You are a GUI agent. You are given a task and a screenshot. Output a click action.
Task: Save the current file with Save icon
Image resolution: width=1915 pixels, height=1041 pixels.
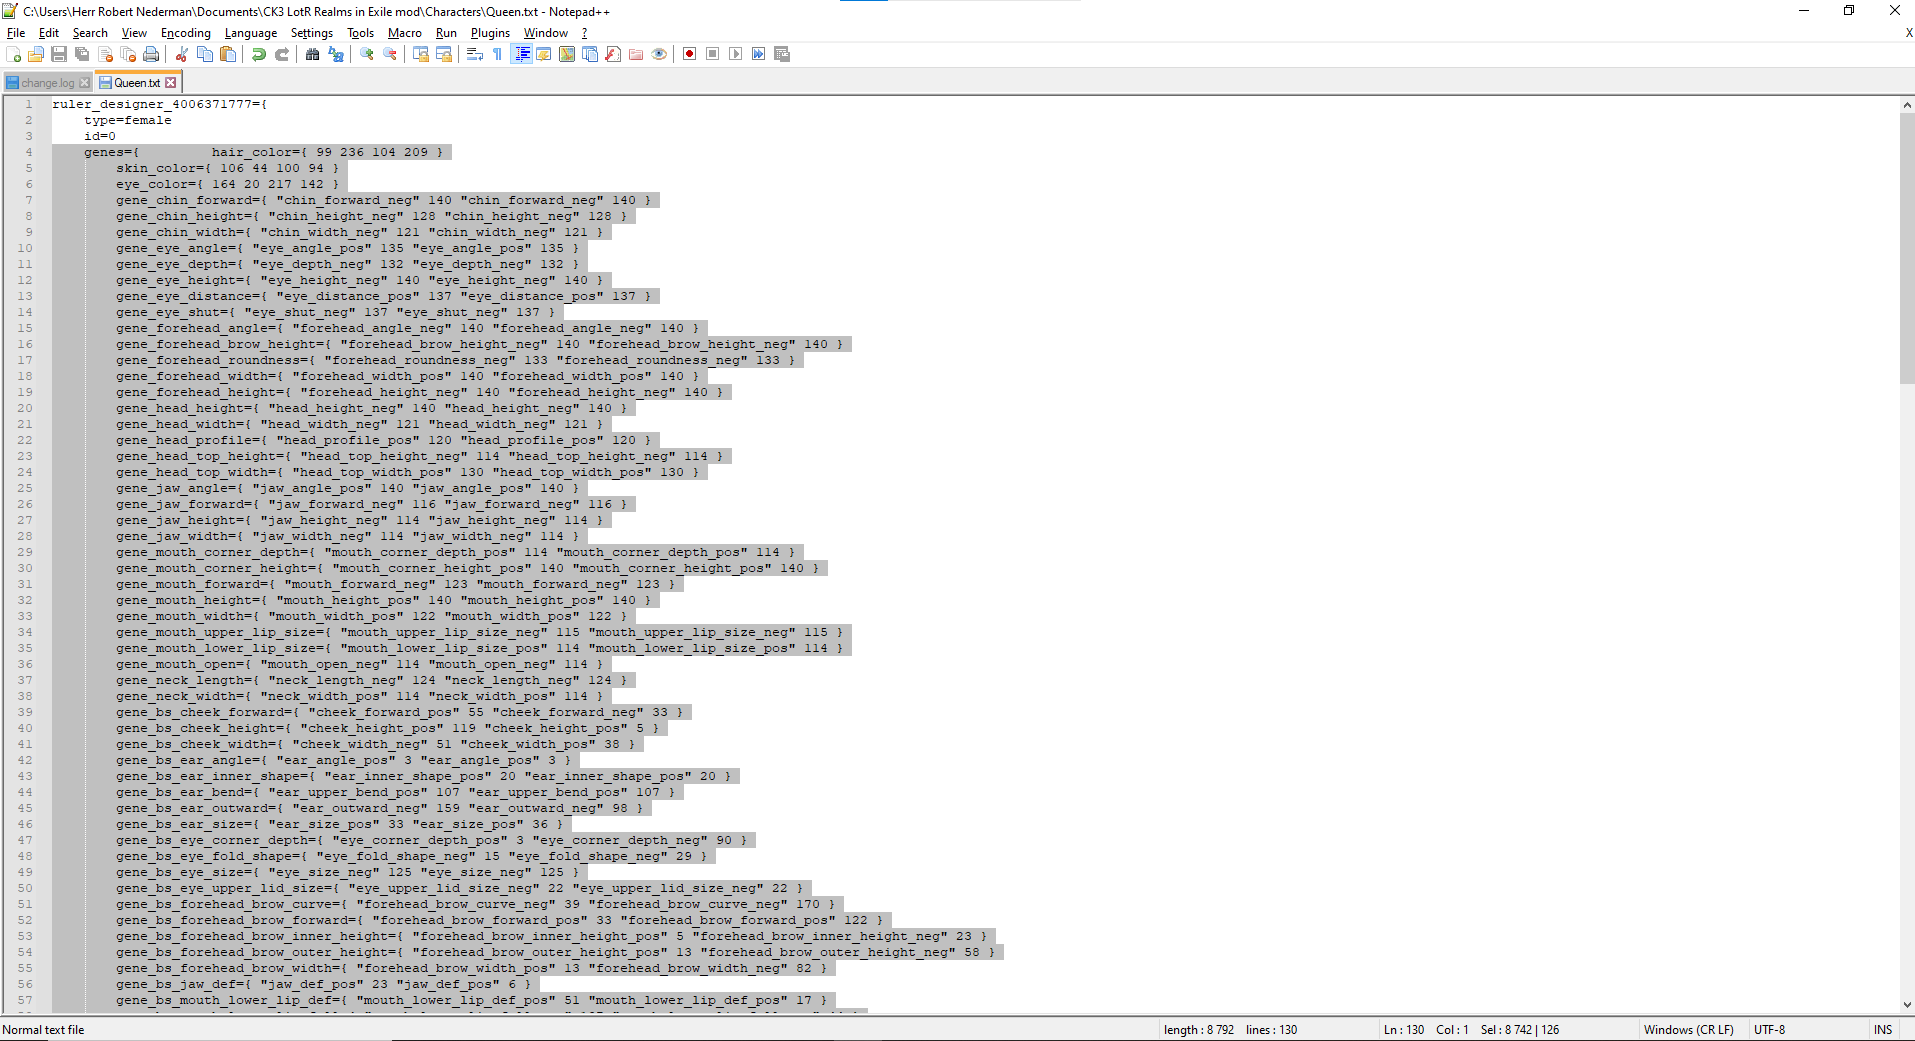59,54
